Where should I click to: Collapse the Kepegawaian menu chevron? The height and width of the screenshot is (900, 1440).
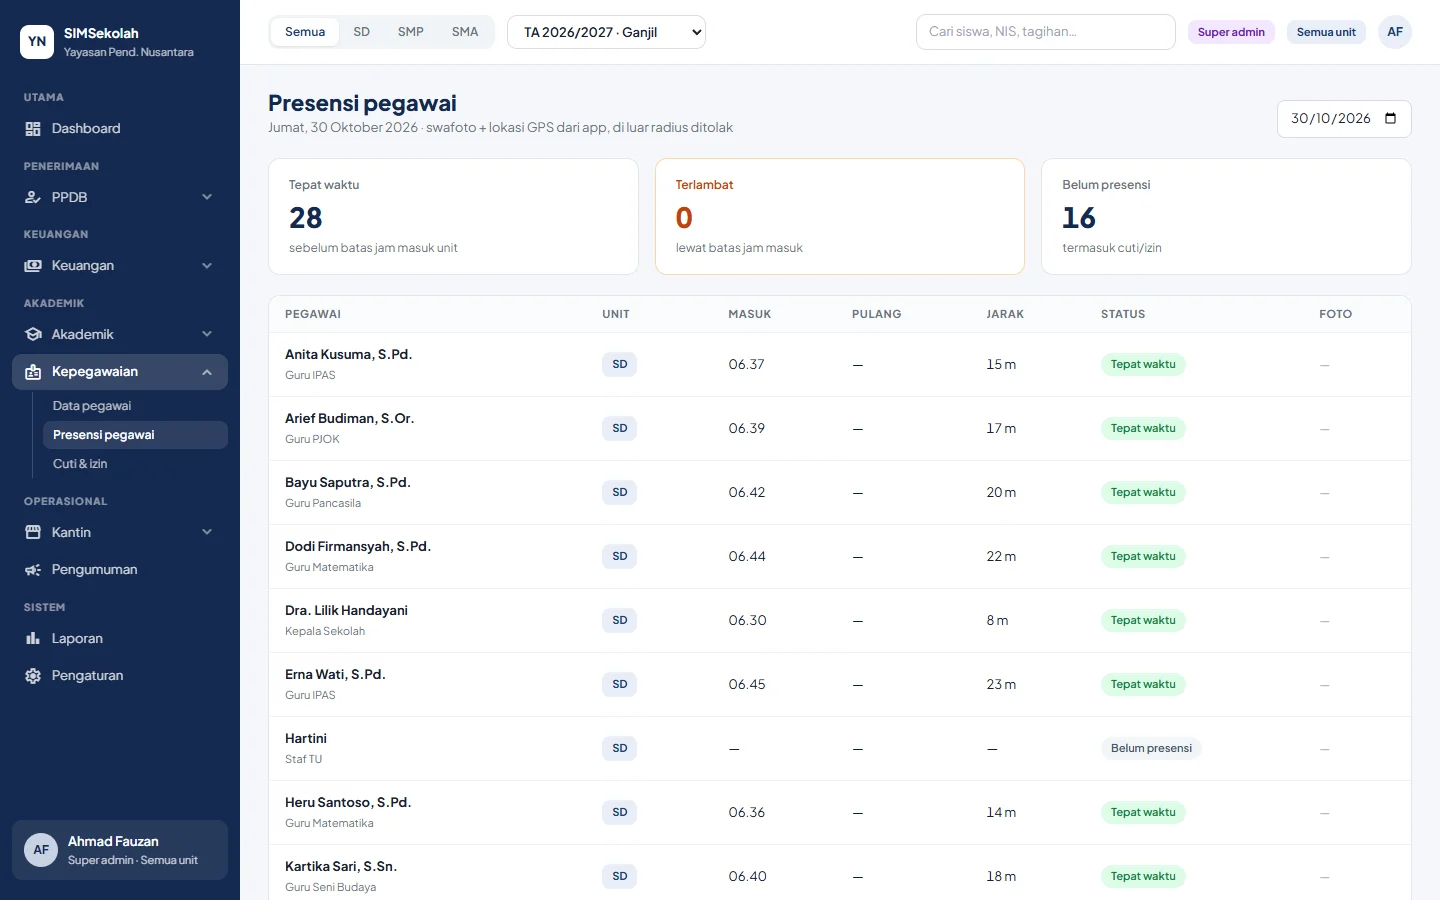pos(207,372)
